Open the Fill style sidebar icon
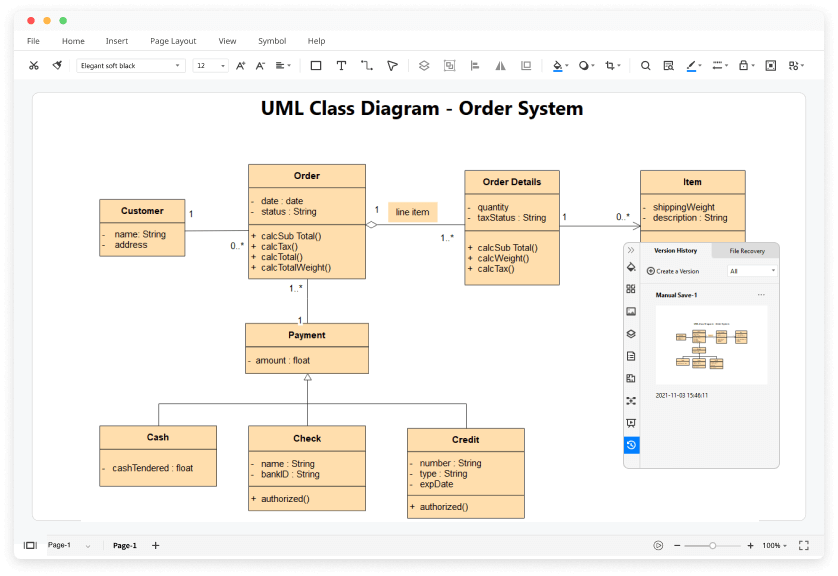The width and height of the screenshot is (838, 576). click(x=631, y=267)
